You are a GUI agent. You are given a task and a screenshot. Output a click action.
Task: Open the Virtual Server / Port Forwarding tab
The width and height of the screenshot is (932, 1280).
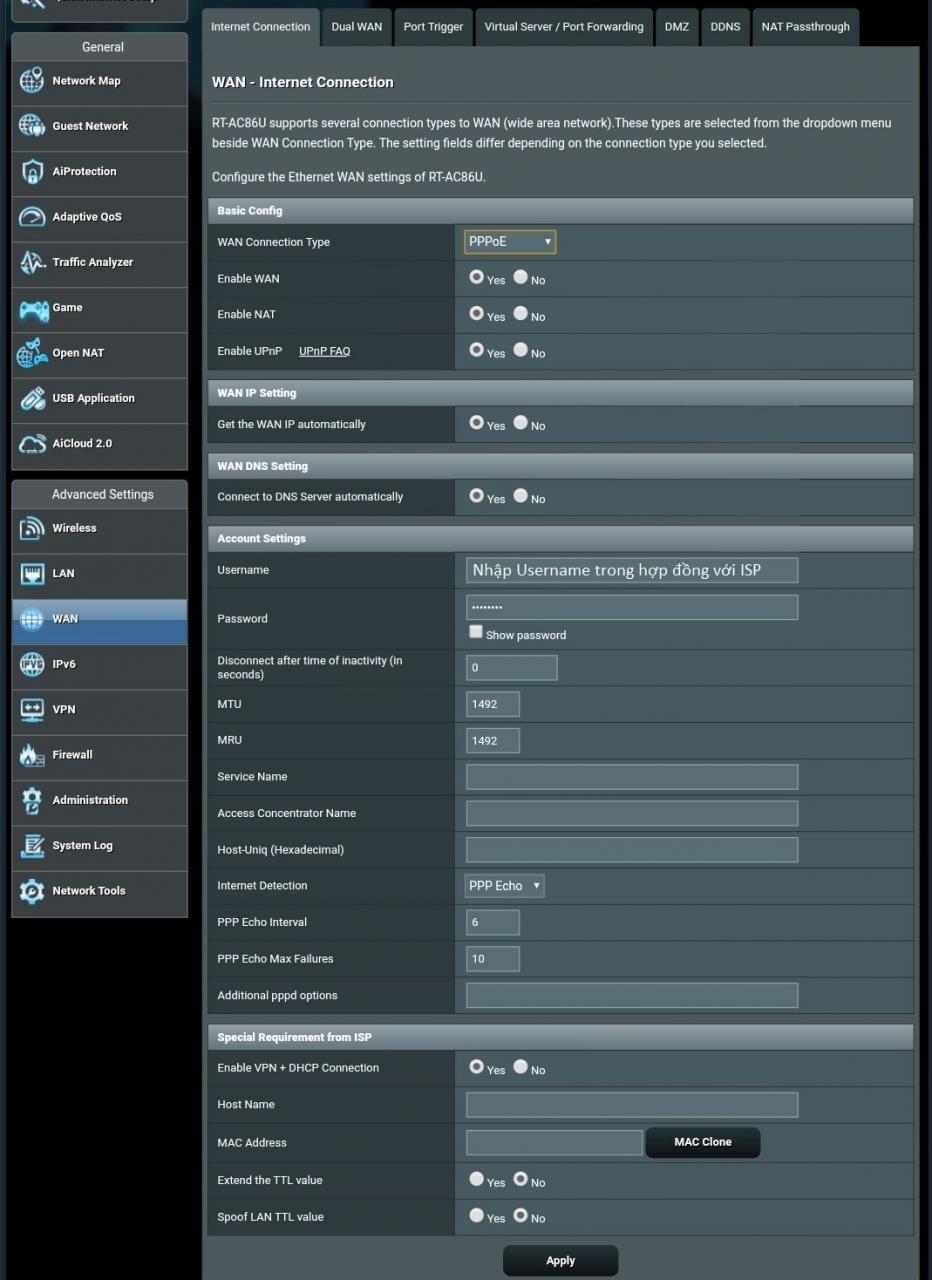(x=563, y=27)
